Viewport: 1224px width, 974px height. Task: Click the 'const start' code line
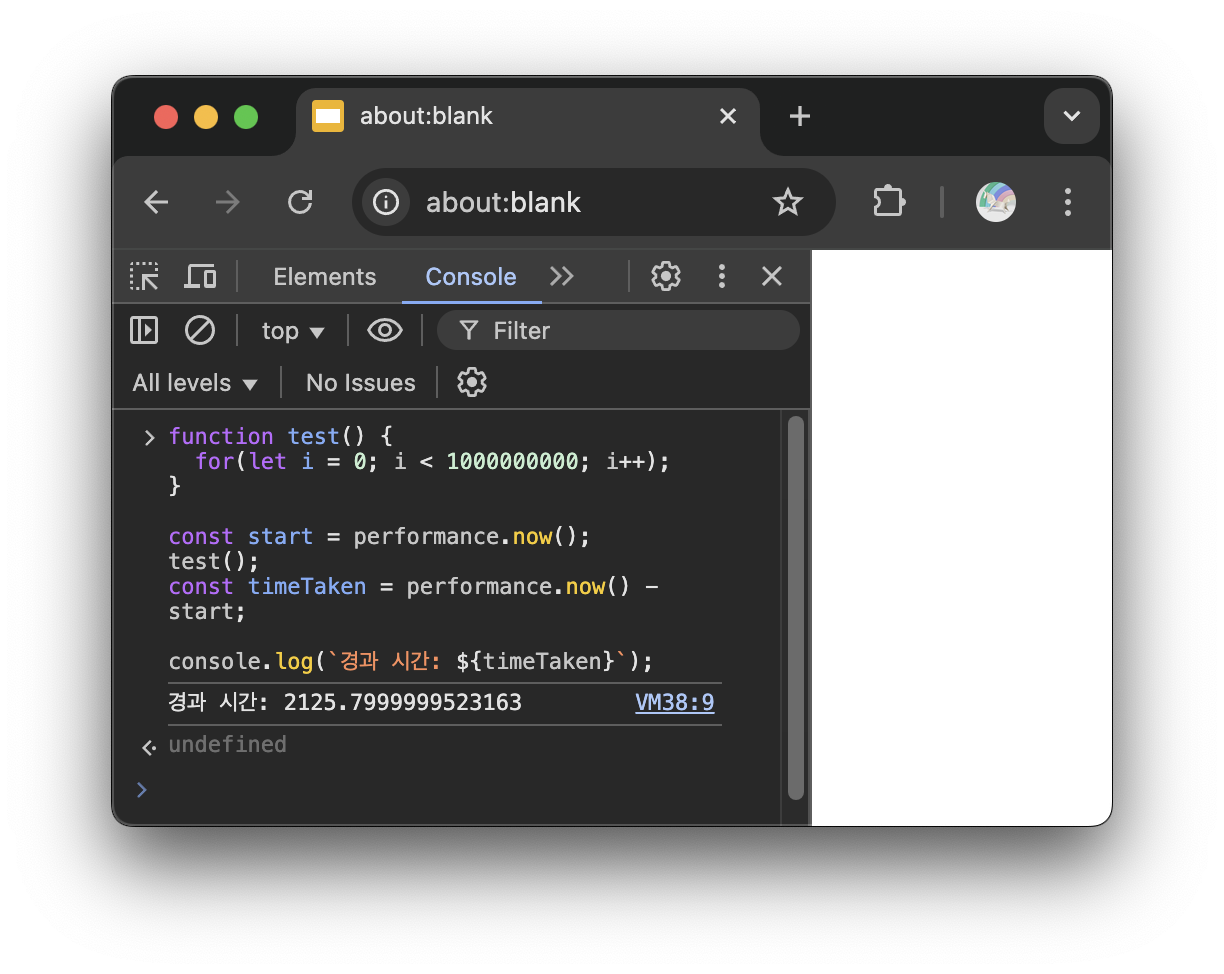(x=380, y=536)
